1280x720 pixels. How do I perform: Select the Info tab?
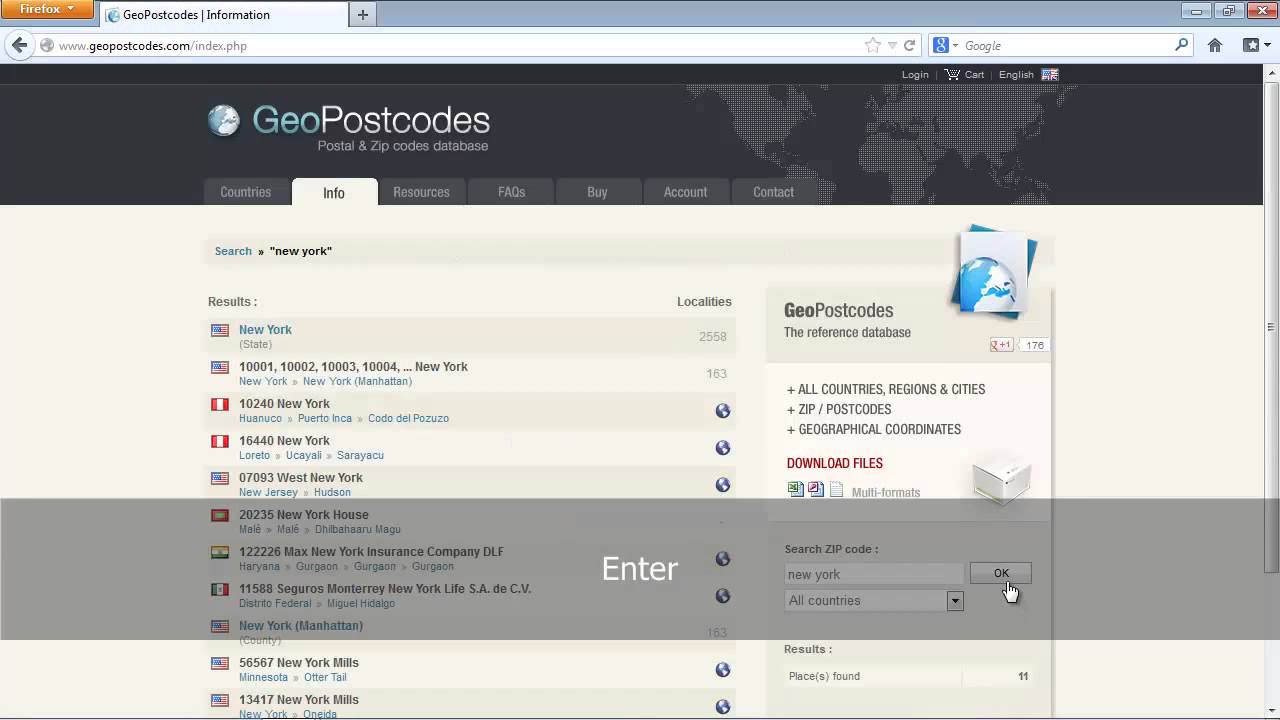coord(334,192)
